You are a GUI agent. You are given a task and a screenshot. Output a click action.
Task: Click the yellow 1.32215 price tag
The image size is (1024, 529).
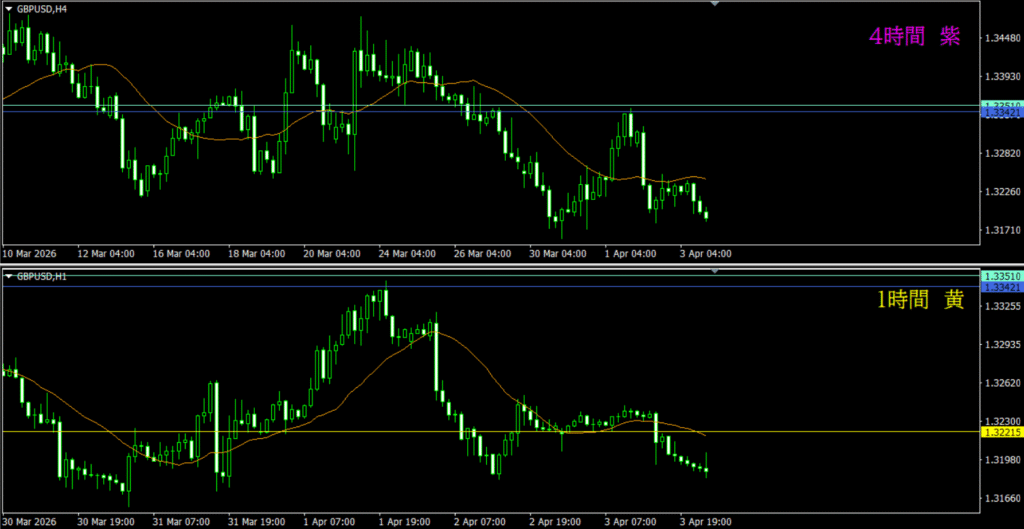coord(1001,432)
